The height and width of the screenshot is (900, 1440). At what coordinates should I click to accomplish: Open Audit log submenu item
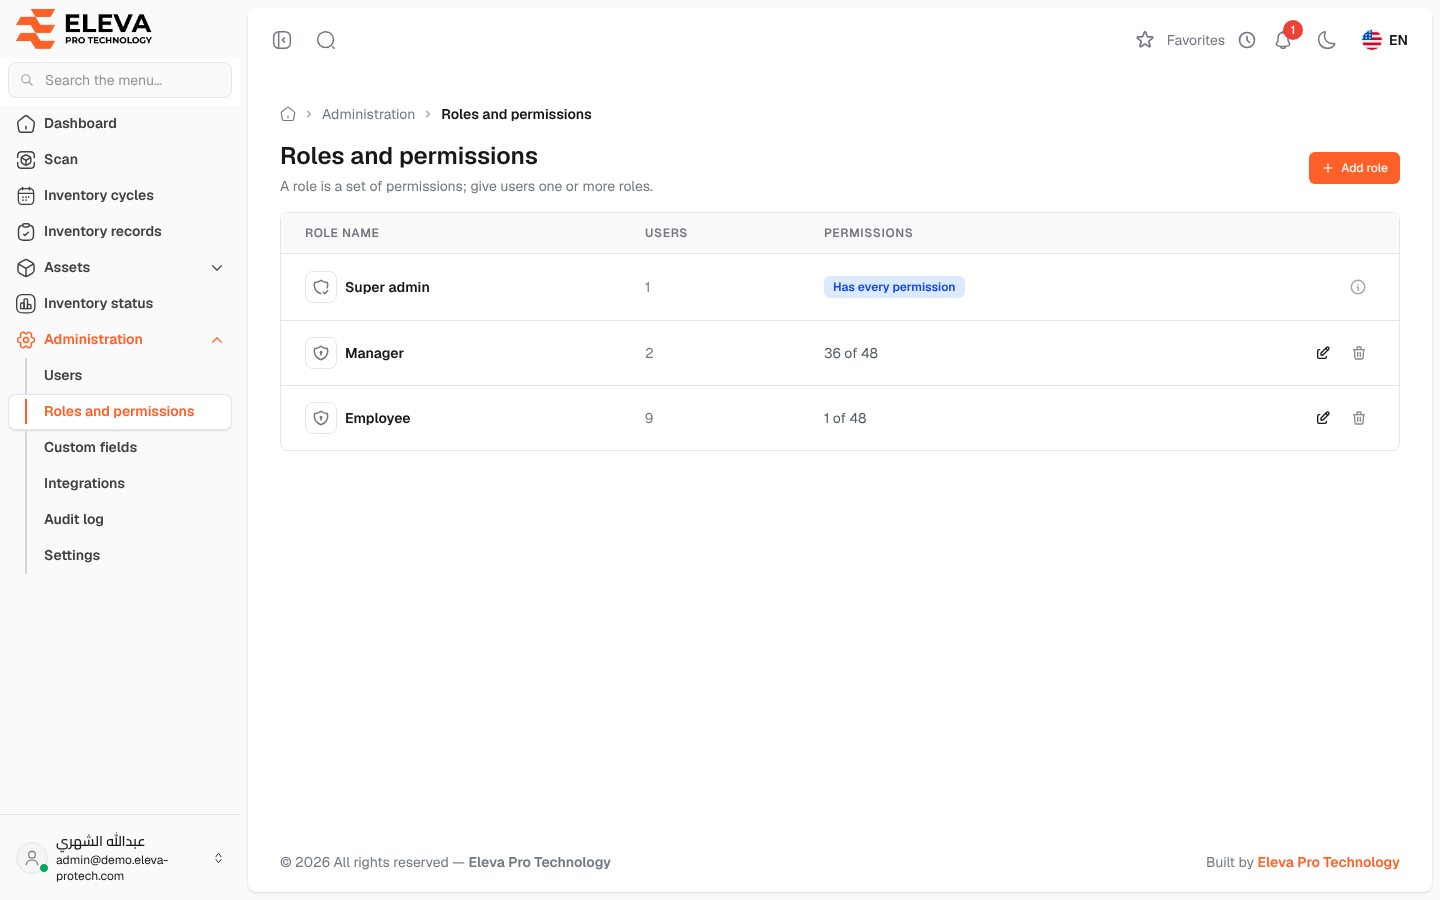(x=74, y=519)
